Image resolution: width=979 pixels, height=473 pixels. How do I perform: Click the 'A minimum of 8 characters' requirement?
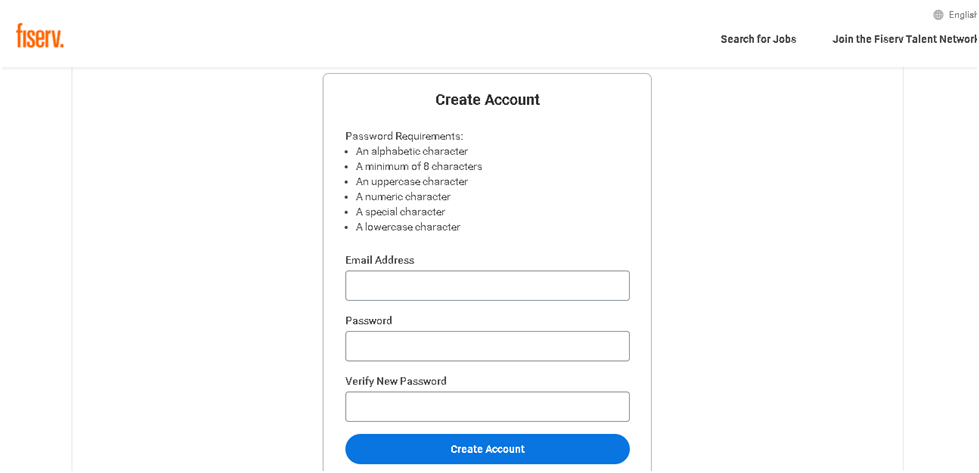click(419, 166)
